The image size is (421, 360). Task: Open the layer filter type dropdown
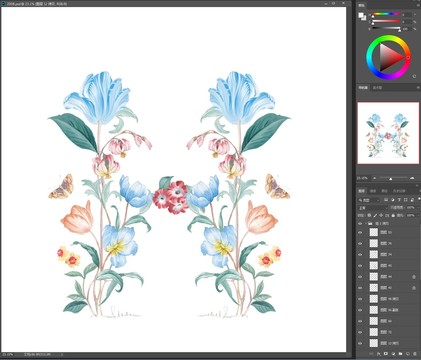coord(369,200)
